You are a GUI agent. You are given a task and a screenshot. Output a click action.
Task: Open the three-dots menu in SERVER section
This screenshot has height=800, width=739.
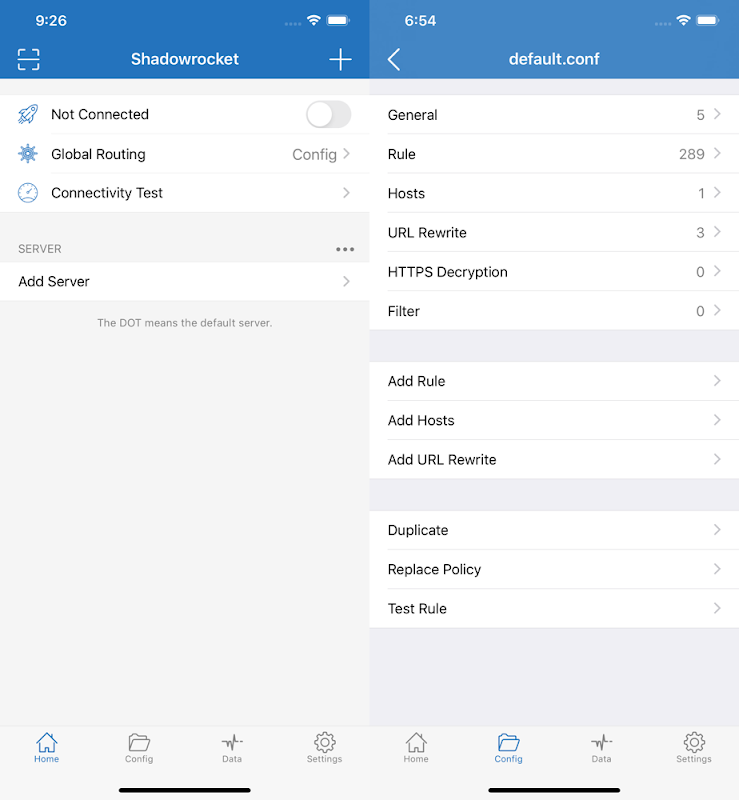(x=345, y=249)
